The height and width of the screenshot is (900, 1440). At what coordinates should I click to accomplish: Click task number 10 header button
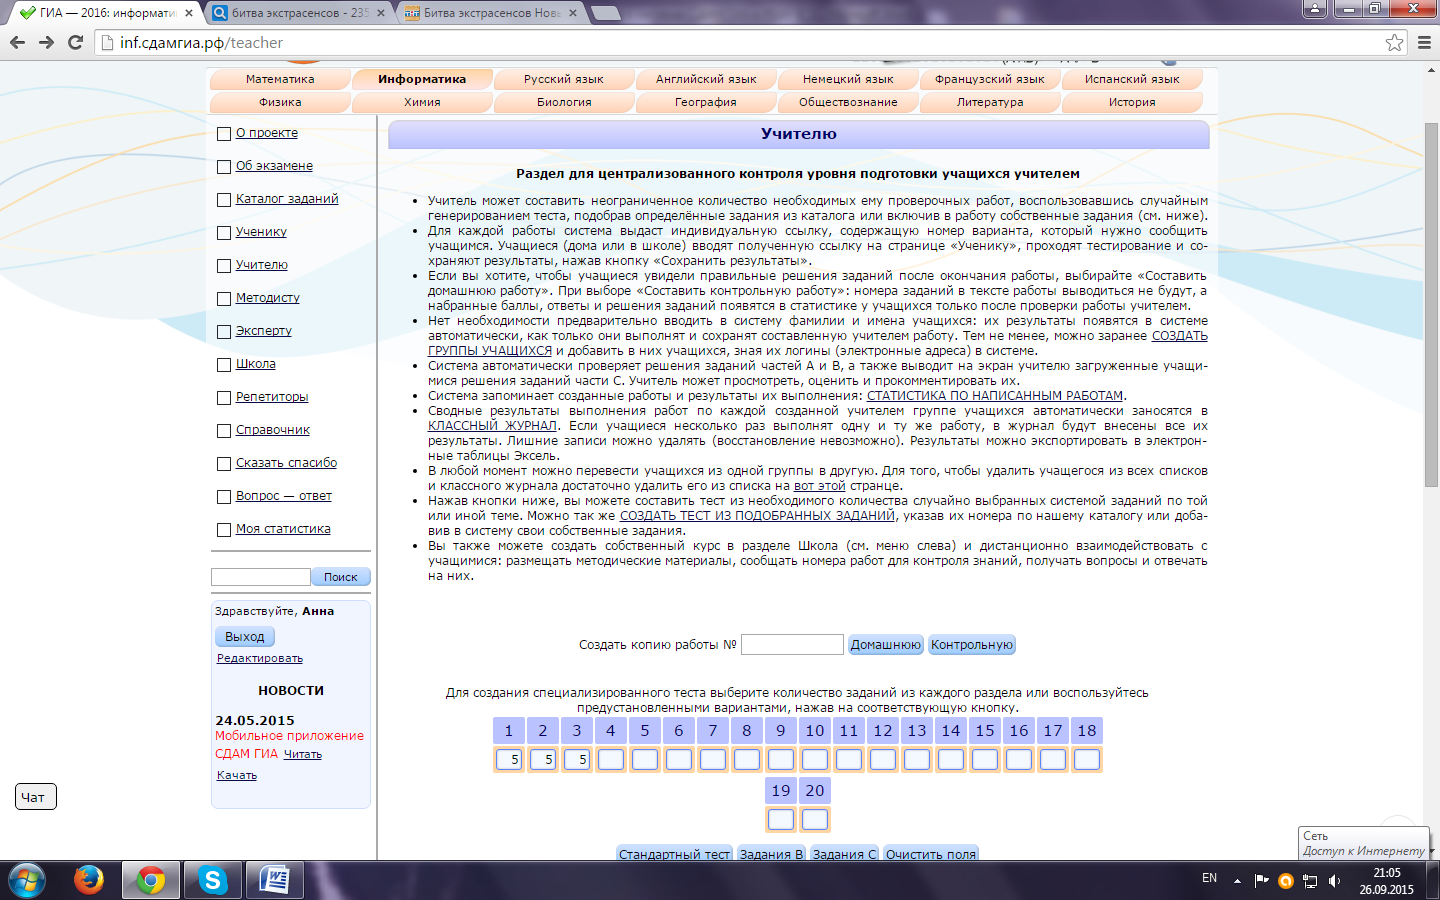click(x=815, y=731)
